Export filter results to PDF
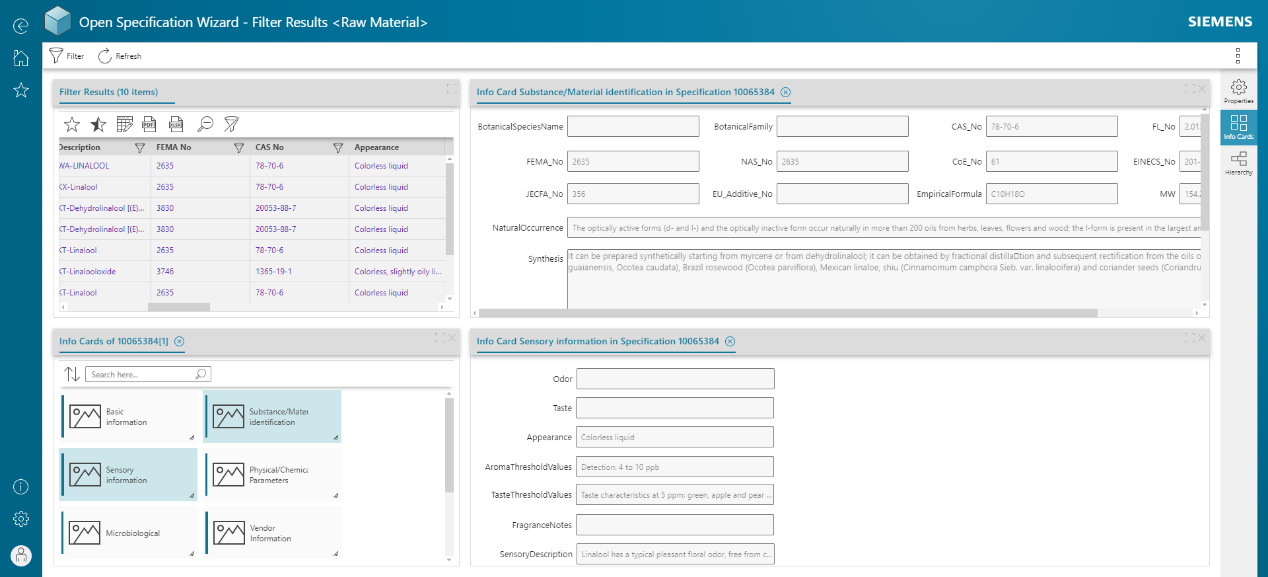 150,124
